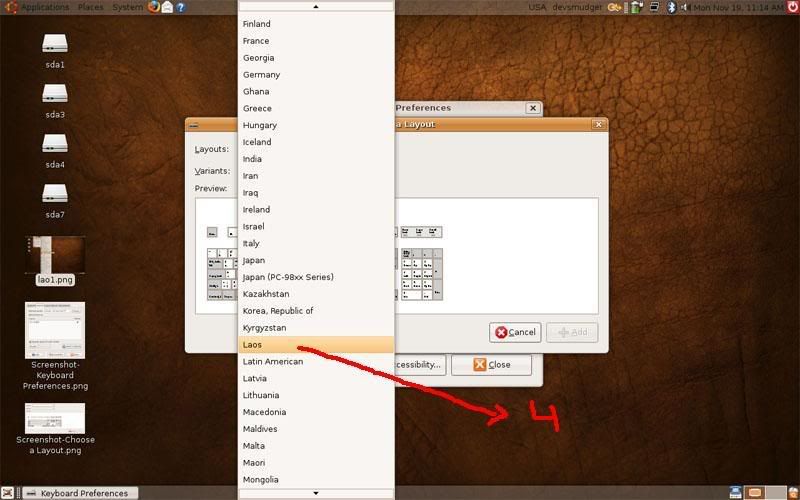Open the Applications menu

pyautogui.click(x=45, y=7)
